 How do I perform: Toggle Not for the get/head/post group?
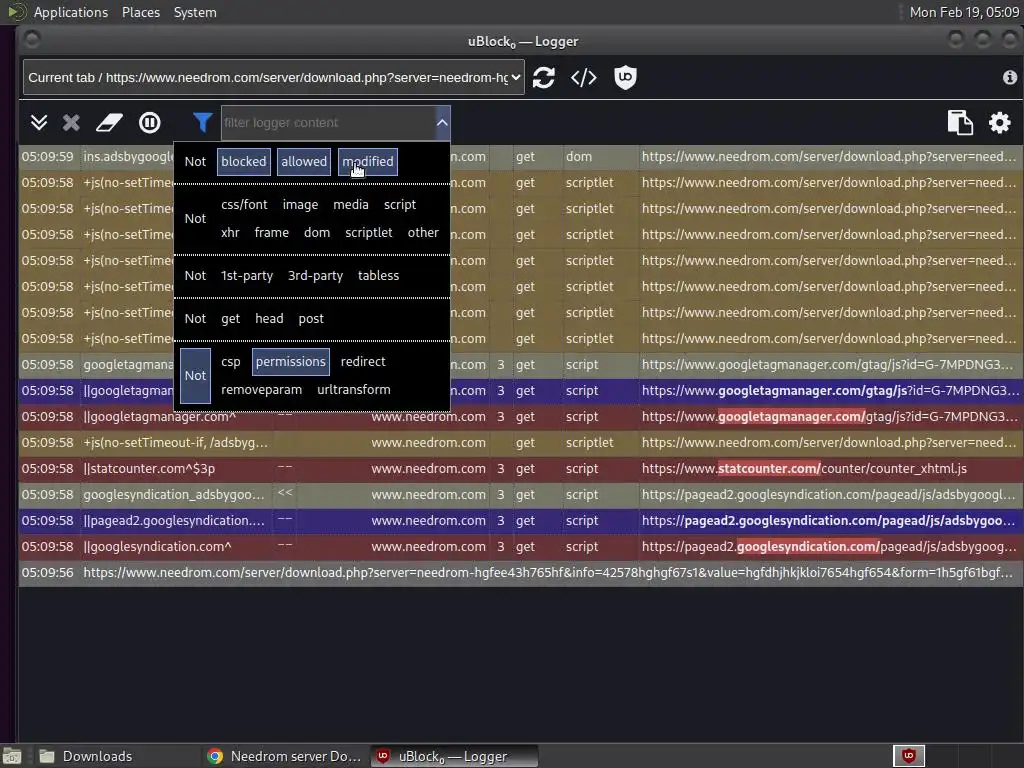(195, 319)
